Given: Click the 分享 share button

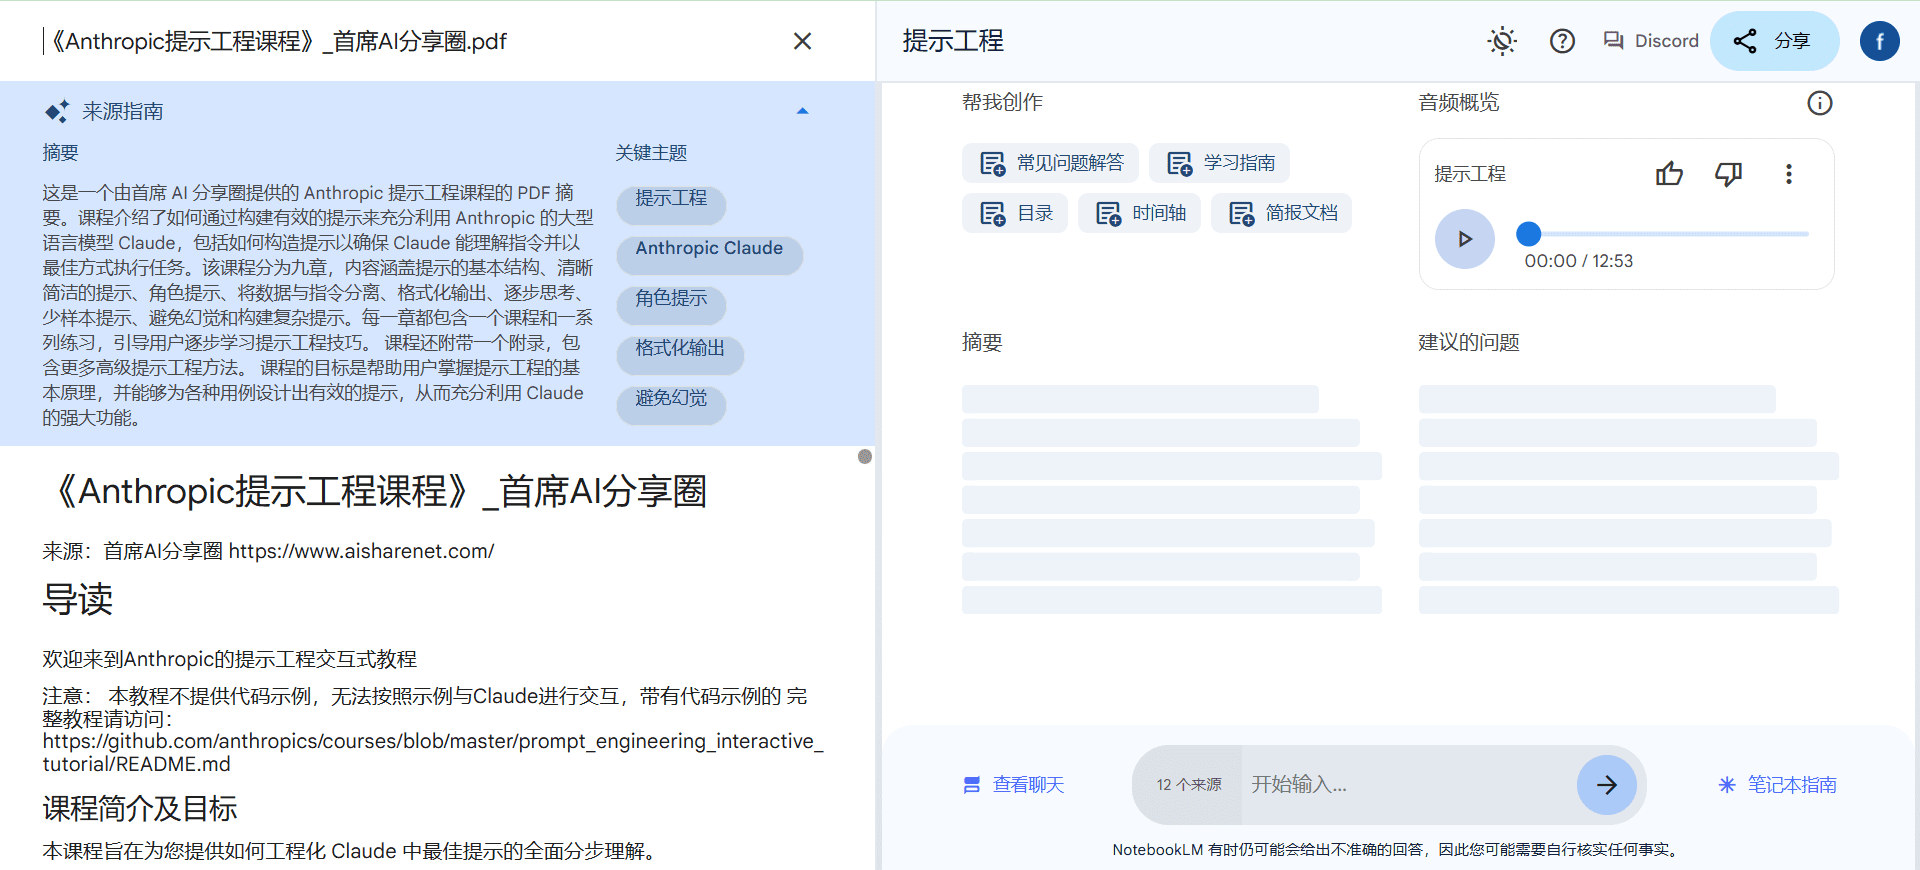Looking at the screenshot, I should pos(1774,41).
